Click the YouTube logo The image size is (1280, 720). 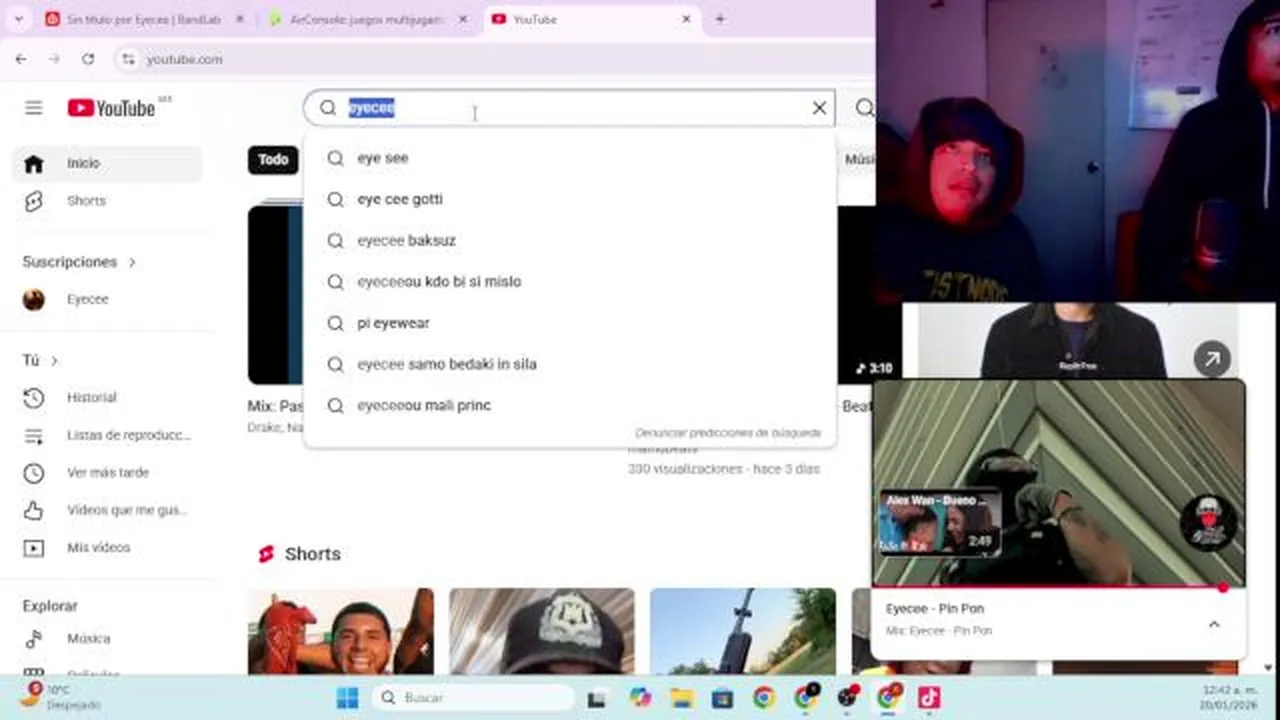click(111, 108)
